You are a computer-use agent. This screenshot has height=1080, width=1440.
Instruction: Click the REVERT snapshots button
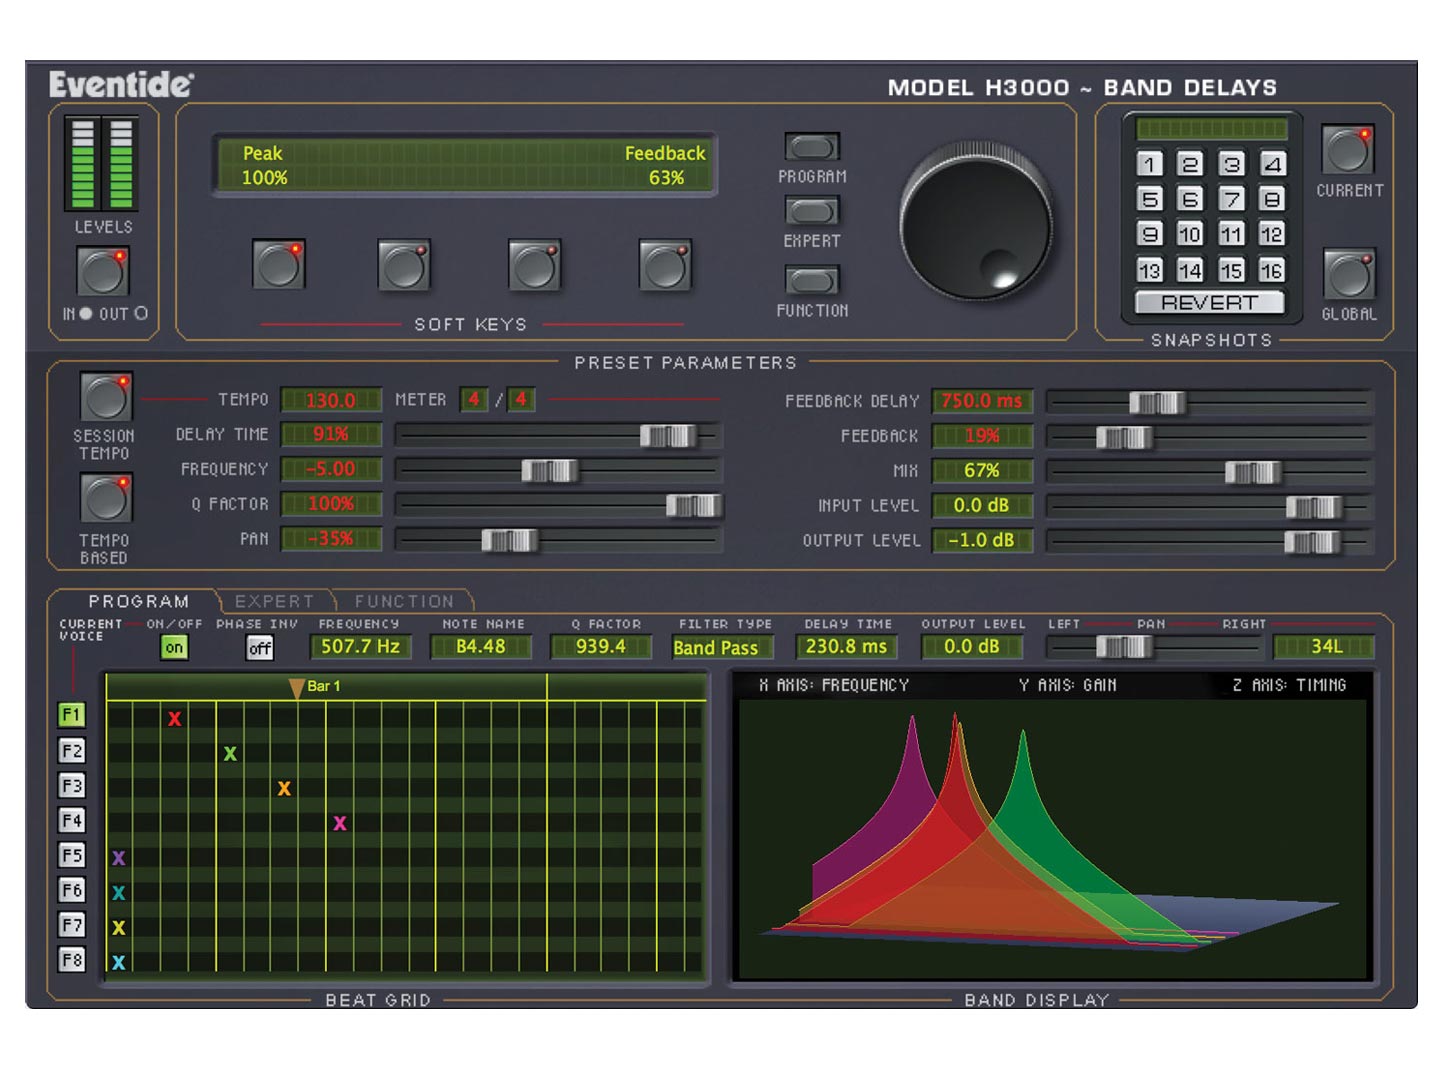1210,302
